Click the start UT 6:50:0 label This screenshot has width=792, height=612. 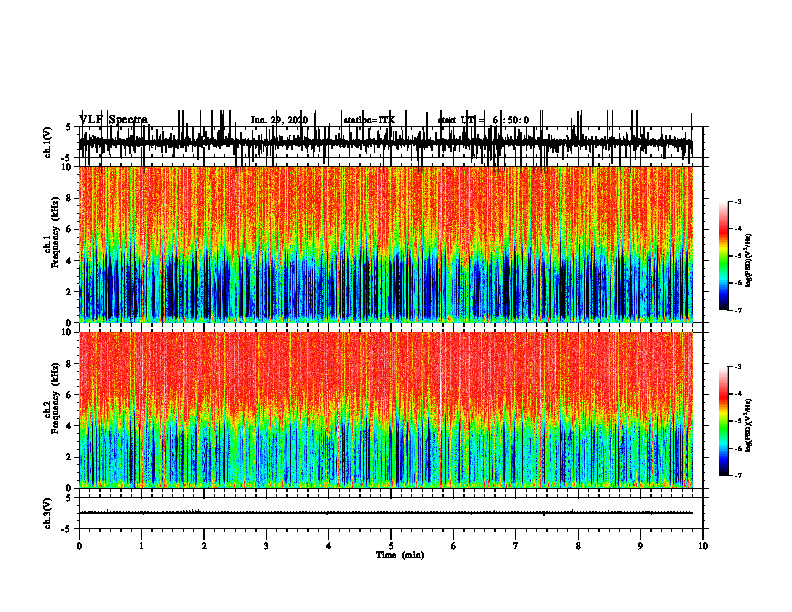[483, 120]
